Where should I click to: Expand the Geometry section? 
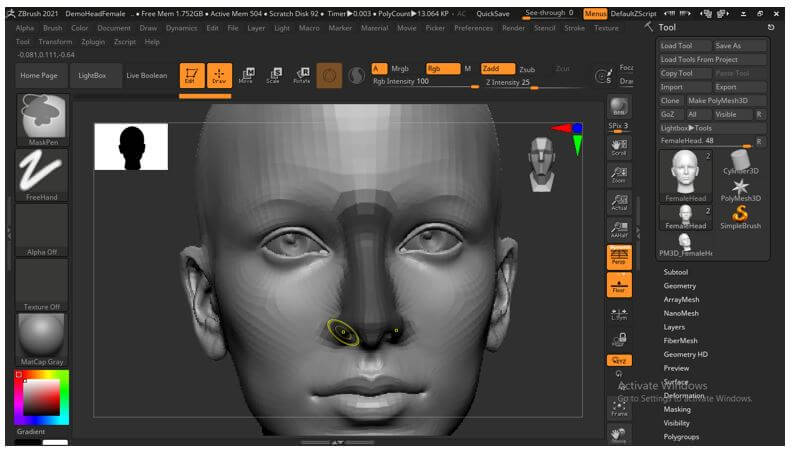679,286
